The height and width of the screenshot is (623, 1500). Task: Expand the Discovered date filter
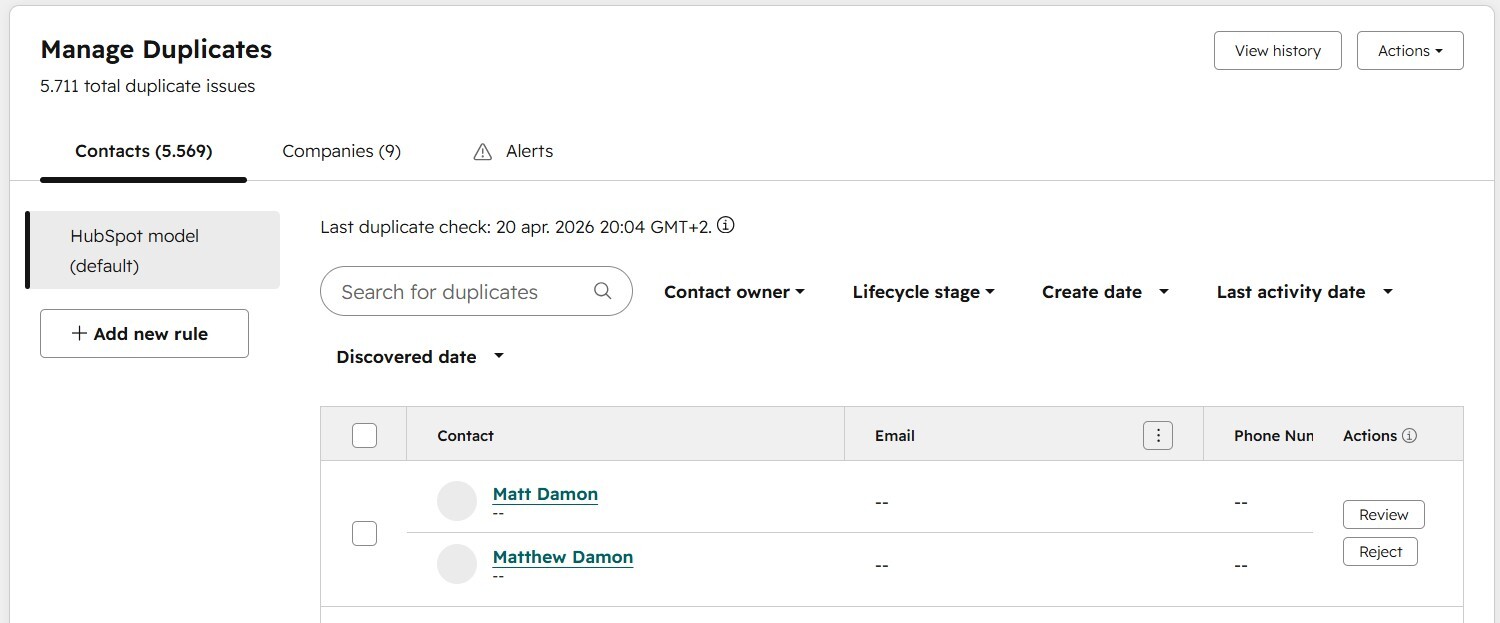click(x=420, y=357)
